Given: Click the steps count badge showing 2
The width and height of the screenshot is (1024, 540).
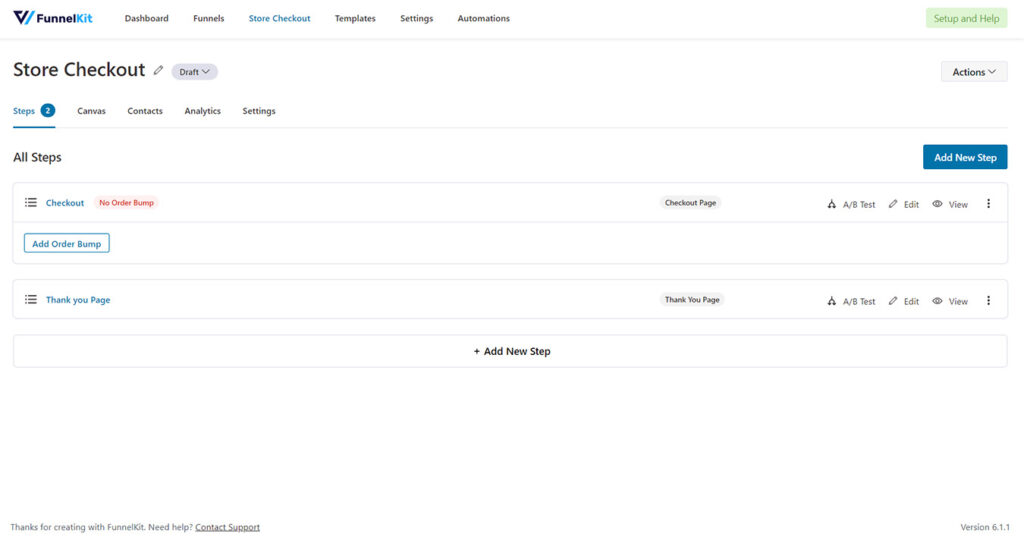Looking at the screenshot, I should pyautogui.click(x=48, y=110).
